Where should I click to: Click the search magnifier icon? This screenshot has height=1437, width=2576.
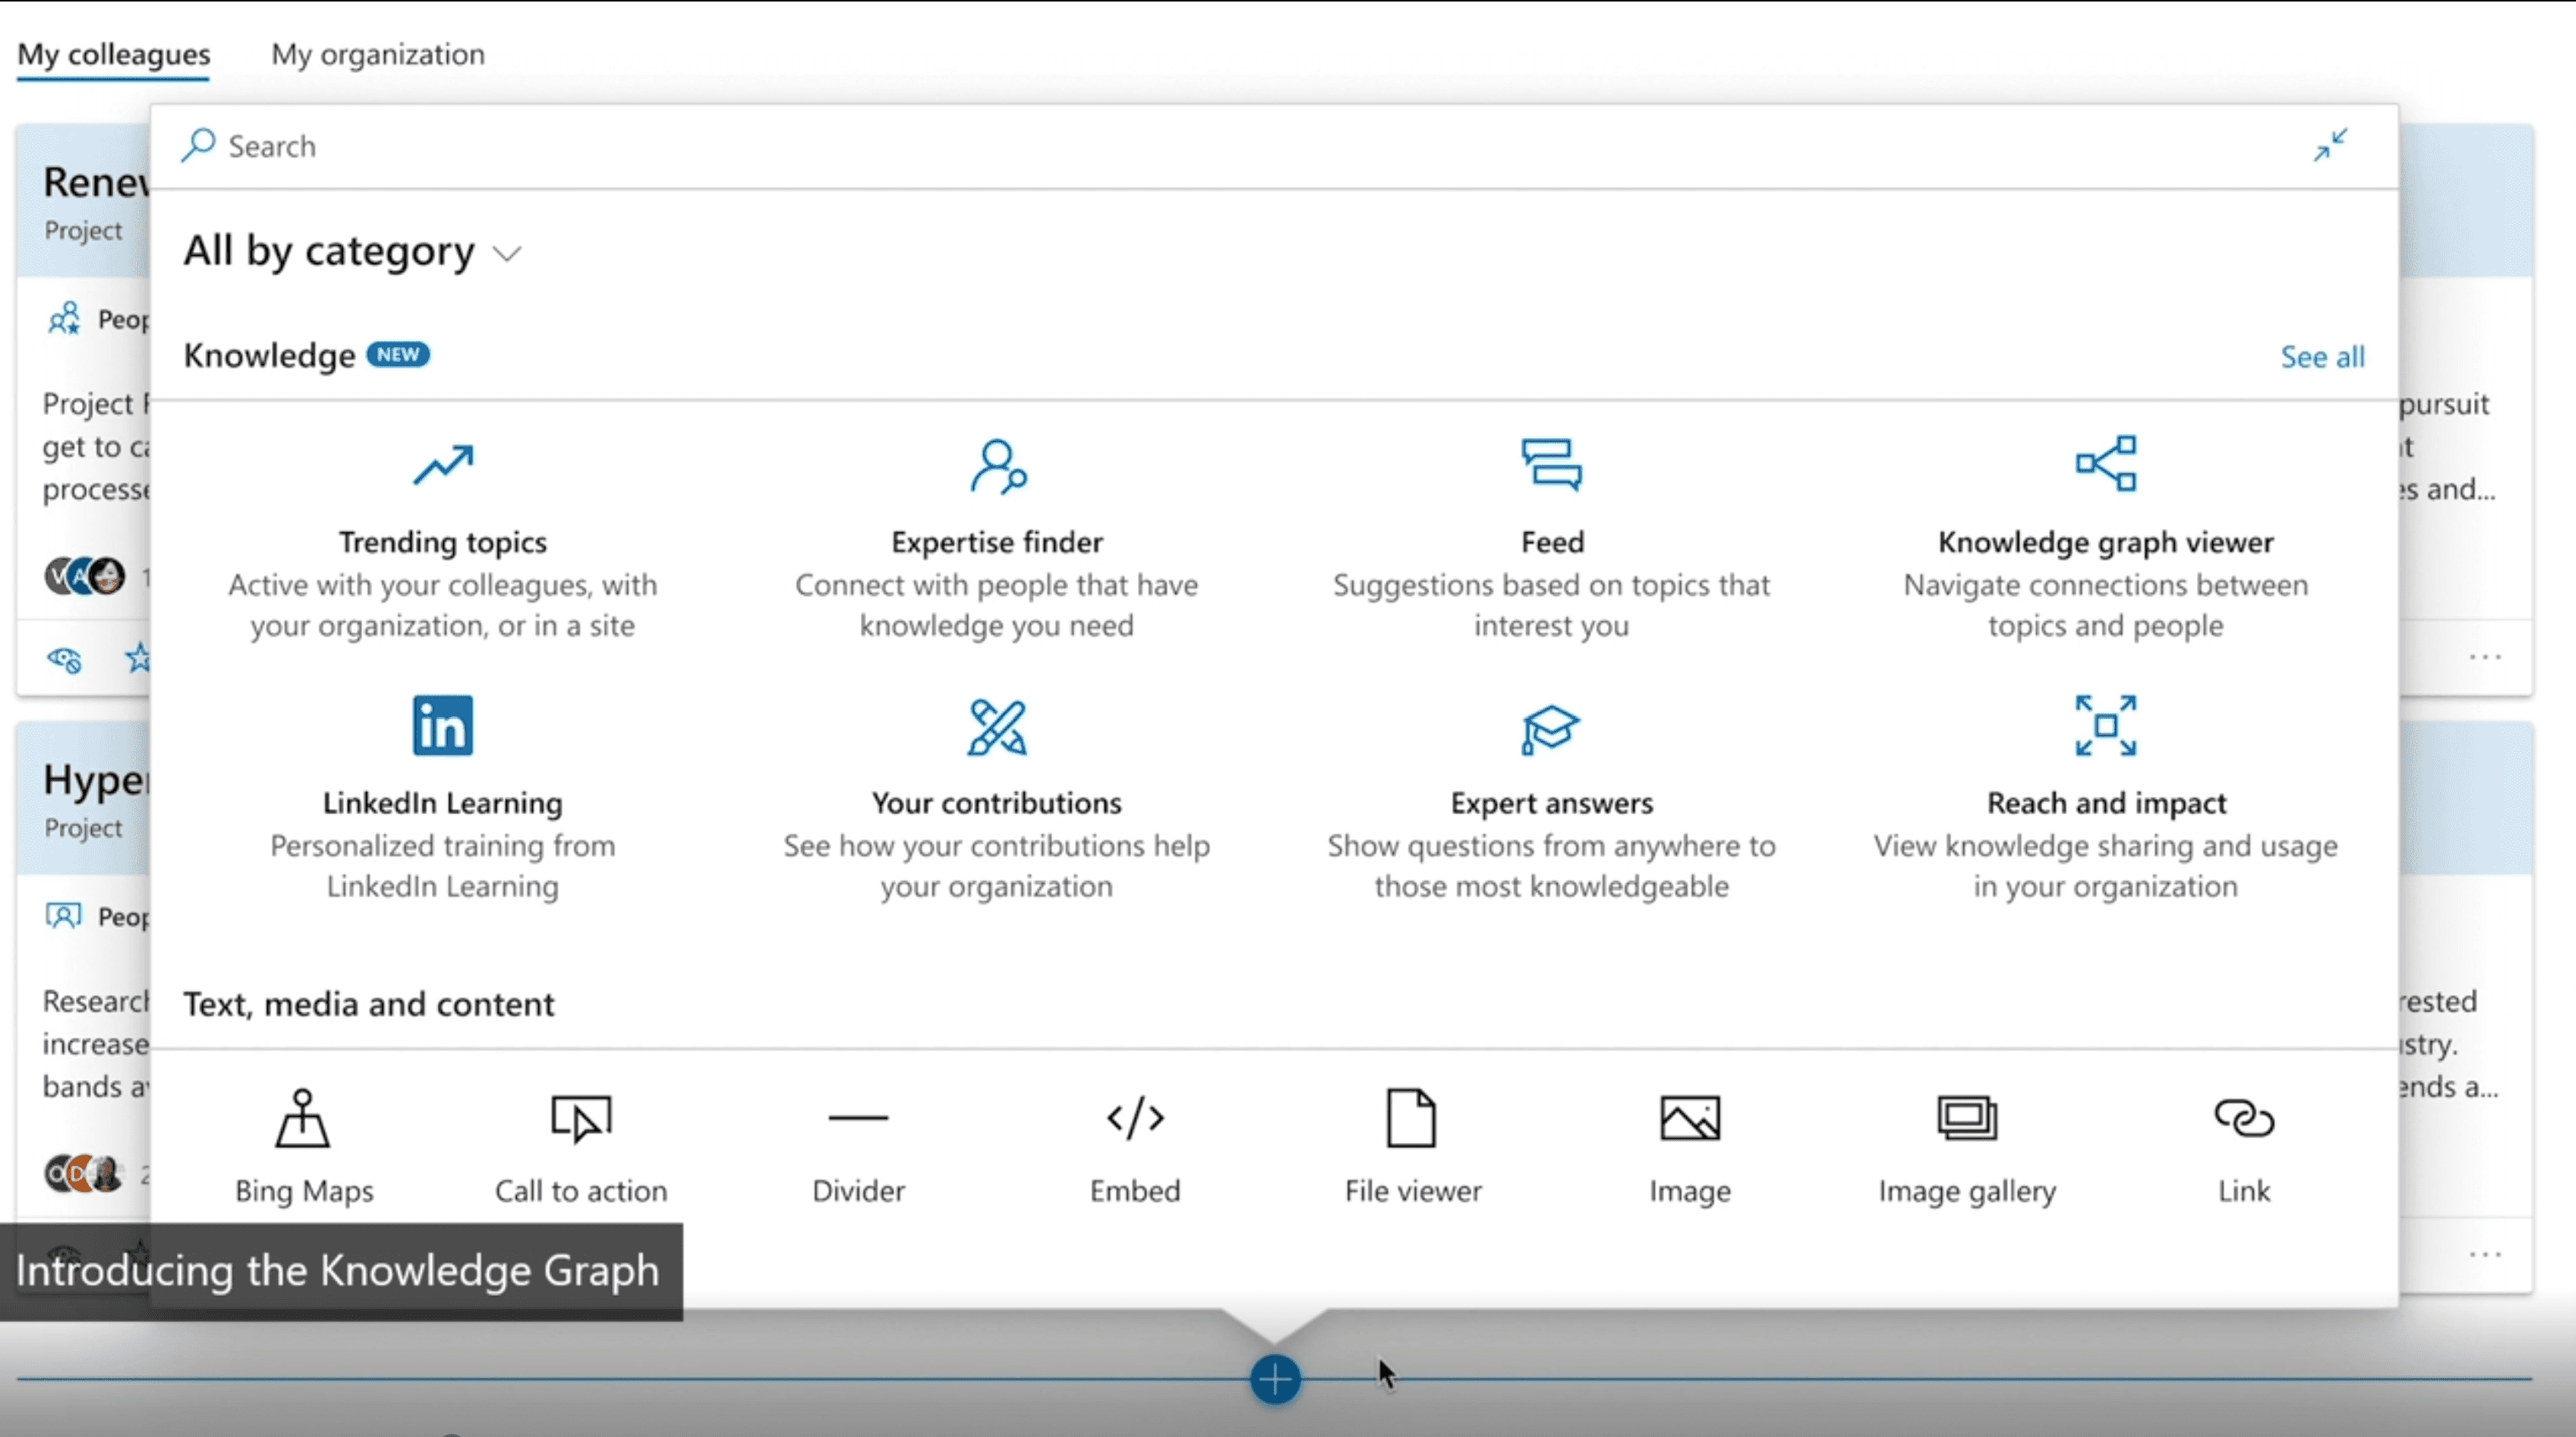(198, 145)
